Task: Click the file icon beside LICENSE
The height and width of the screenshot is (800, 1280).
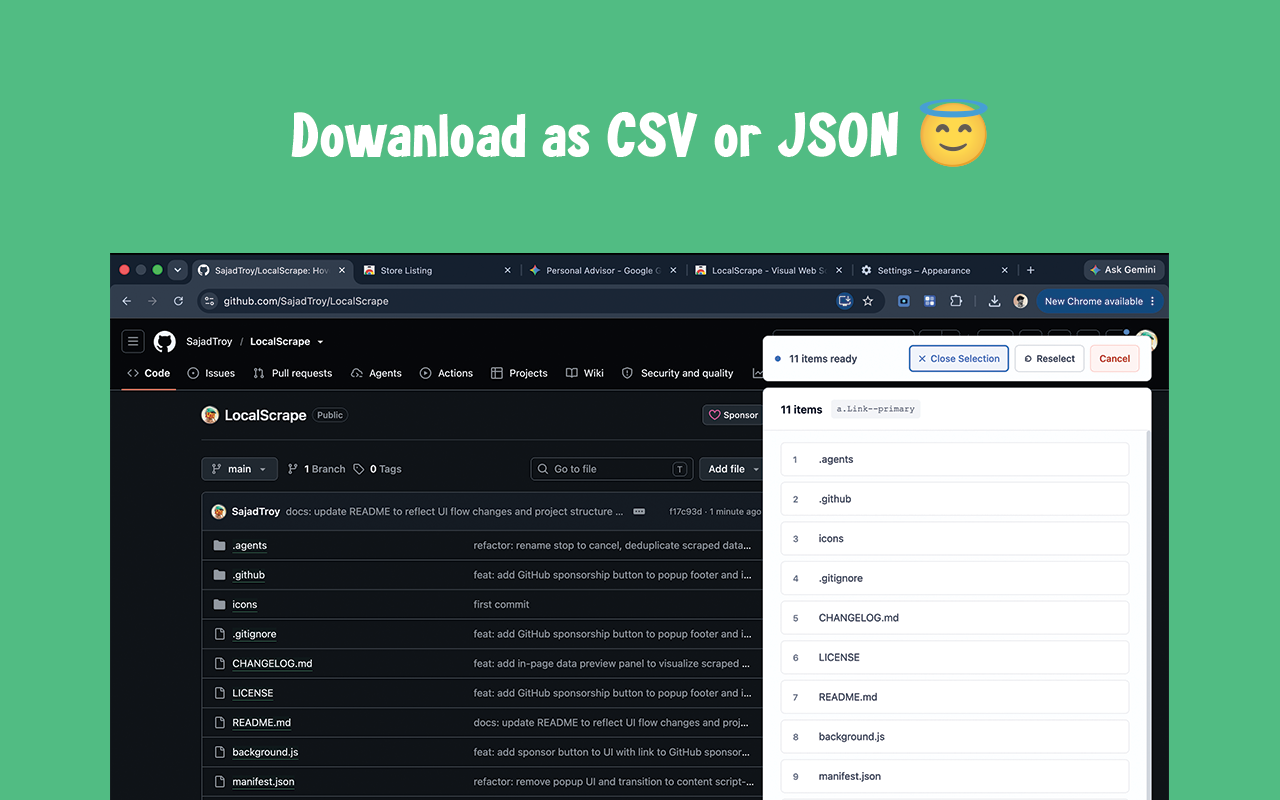Action: point(220,693)
